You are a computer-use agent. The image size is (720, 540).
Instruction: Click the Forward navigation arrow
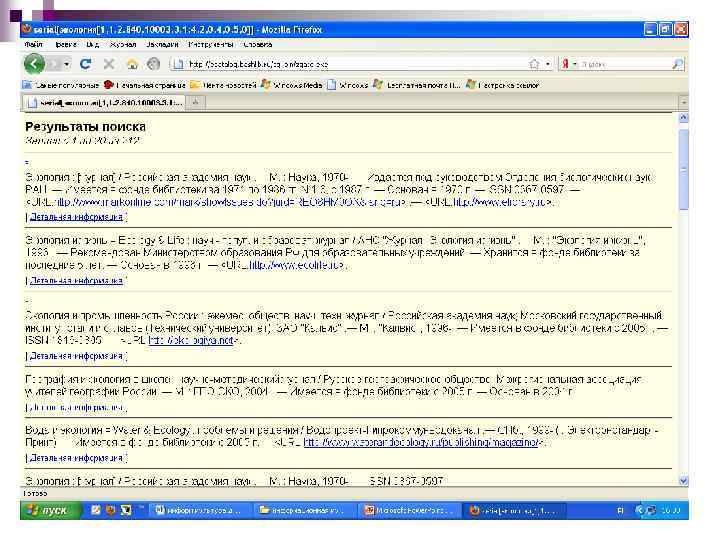pyautogui.click(x=54, y=64)
